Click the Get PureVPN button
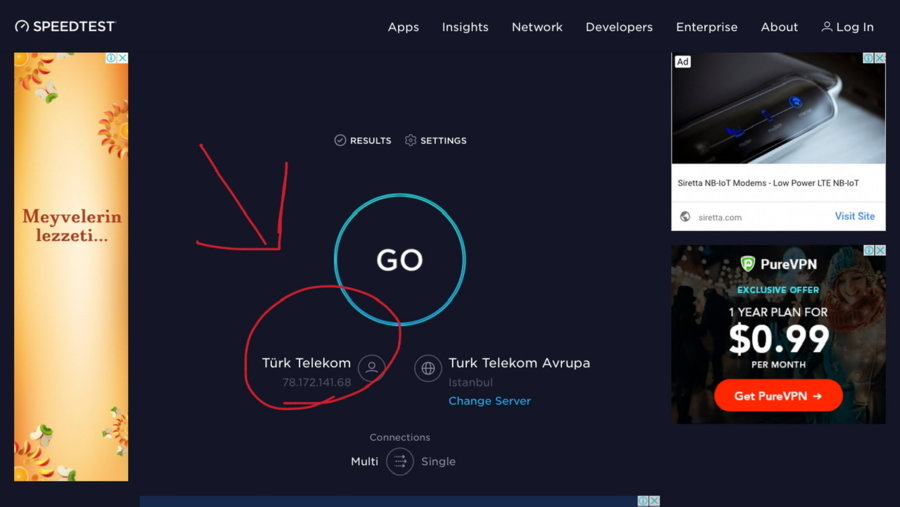900x507 pixels. click(778, 396)
